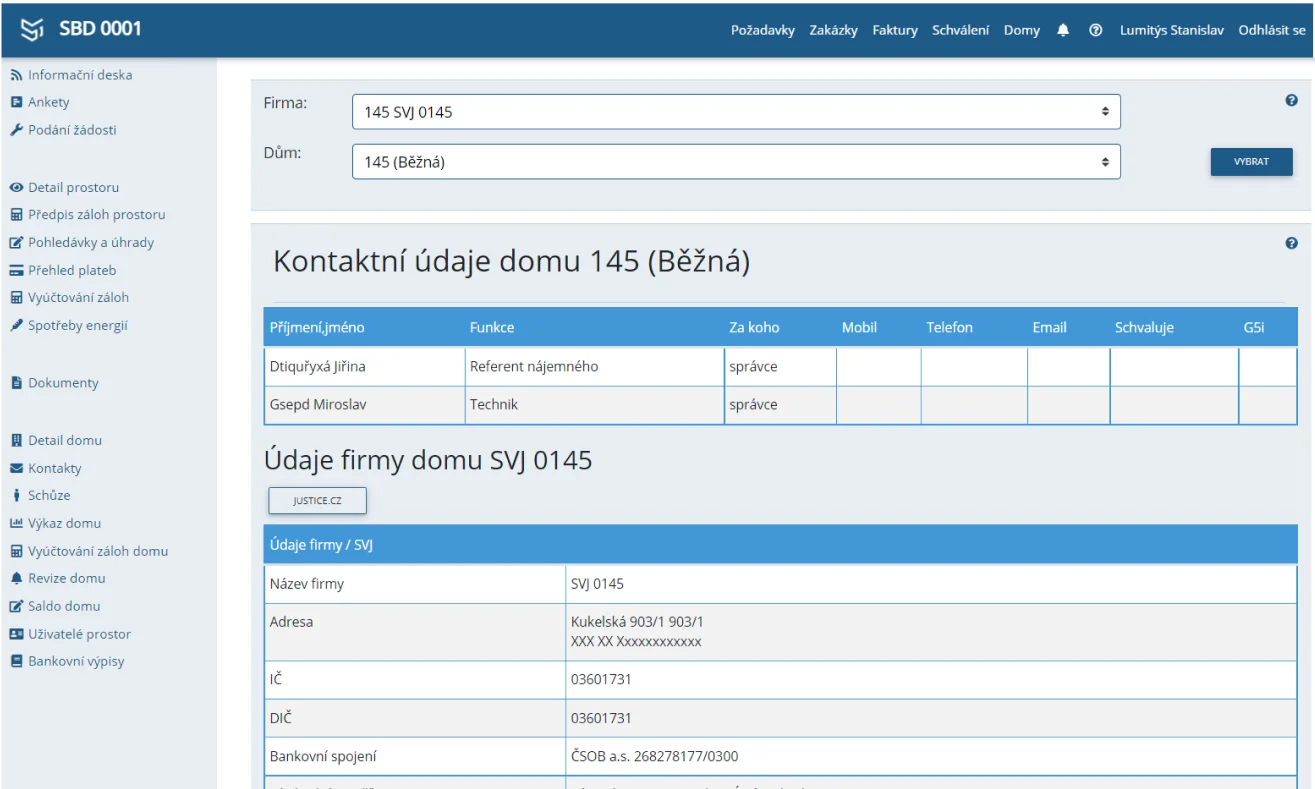
Task: Click the Referent nájemného cell
Action: (x=594, y=366)
